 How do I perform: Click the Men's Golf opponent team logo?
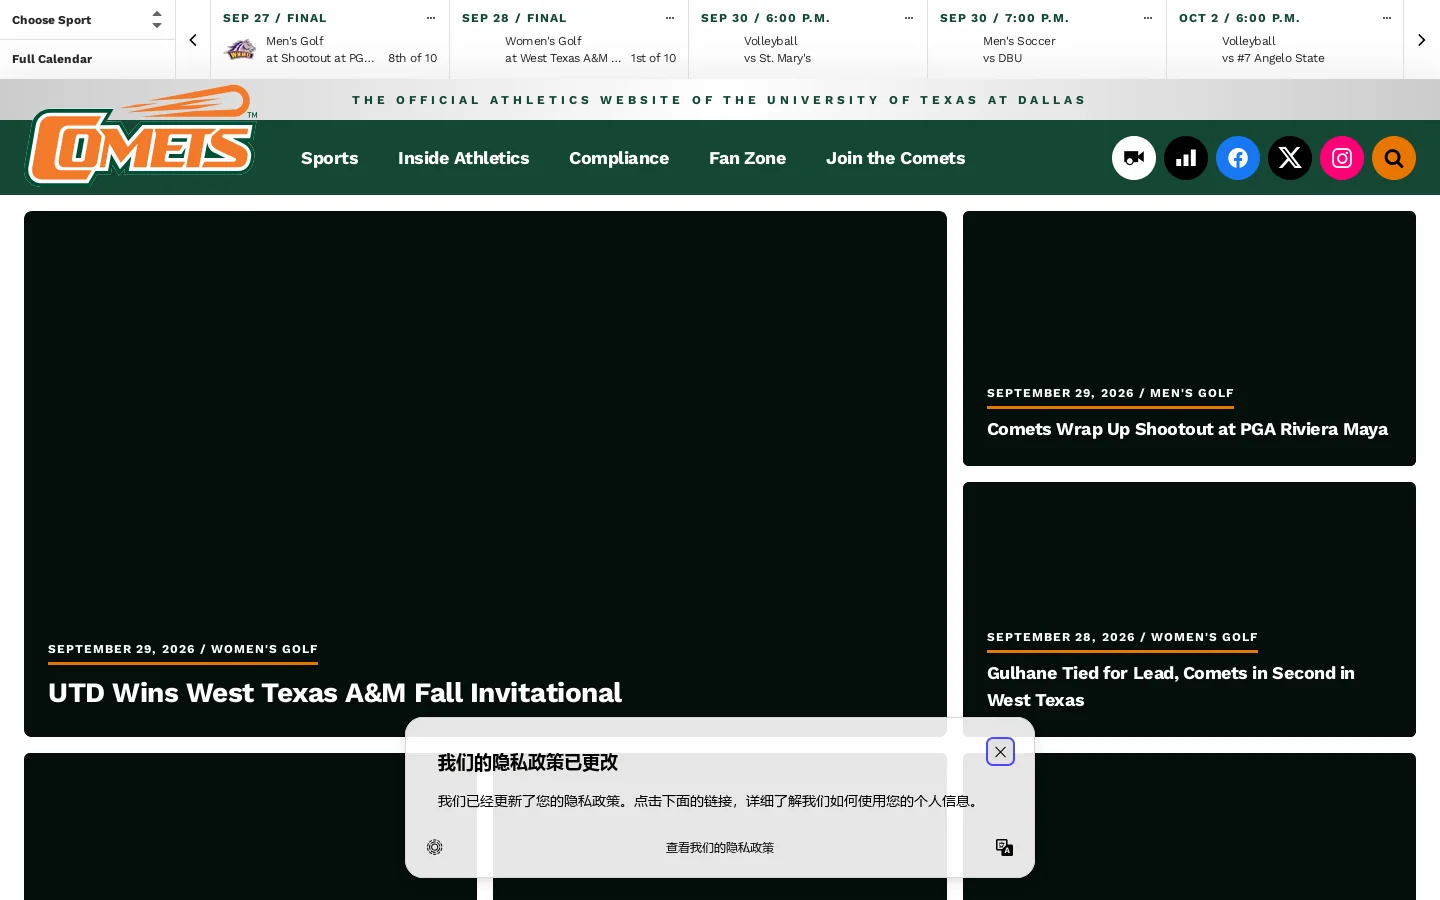pyautogui.click(x=240, y=49)
